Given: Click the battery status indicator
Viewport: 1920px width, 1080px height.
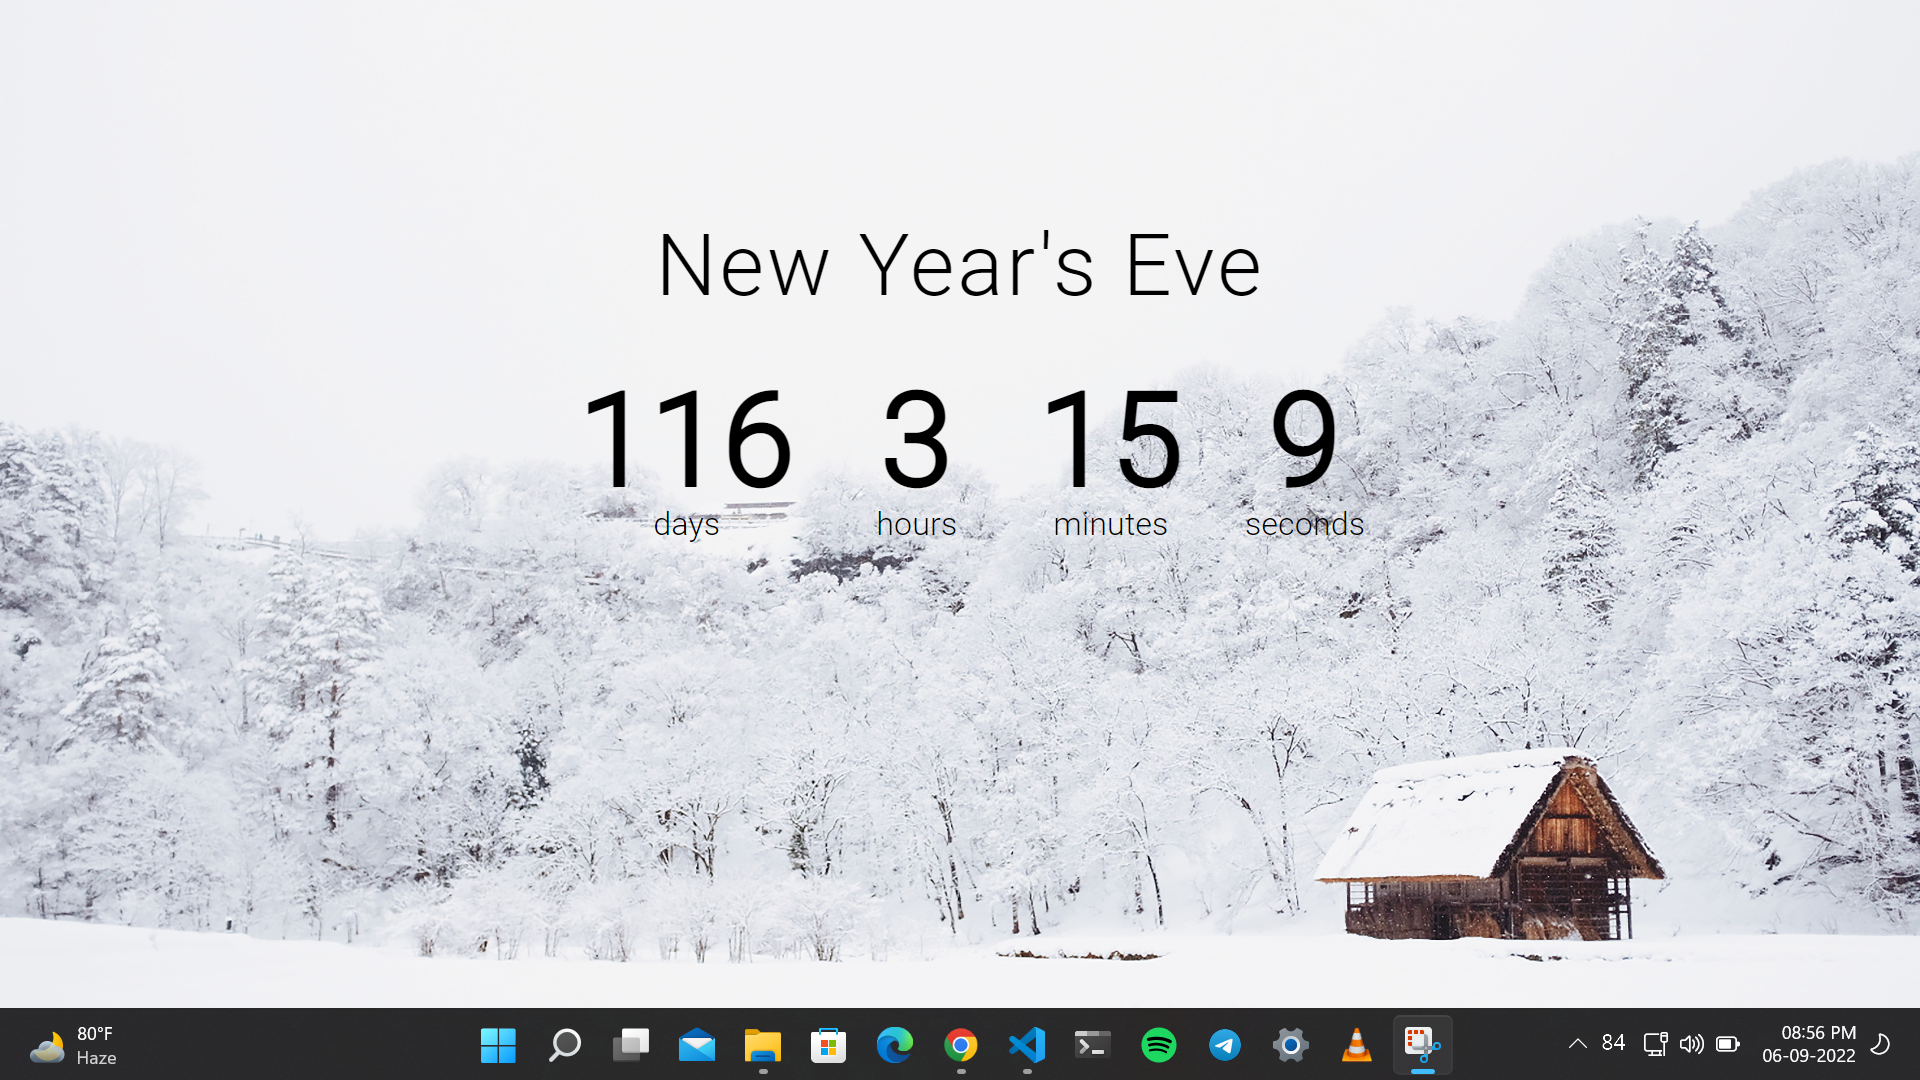Looking at the screenshot, I should coord(1729,1046).
